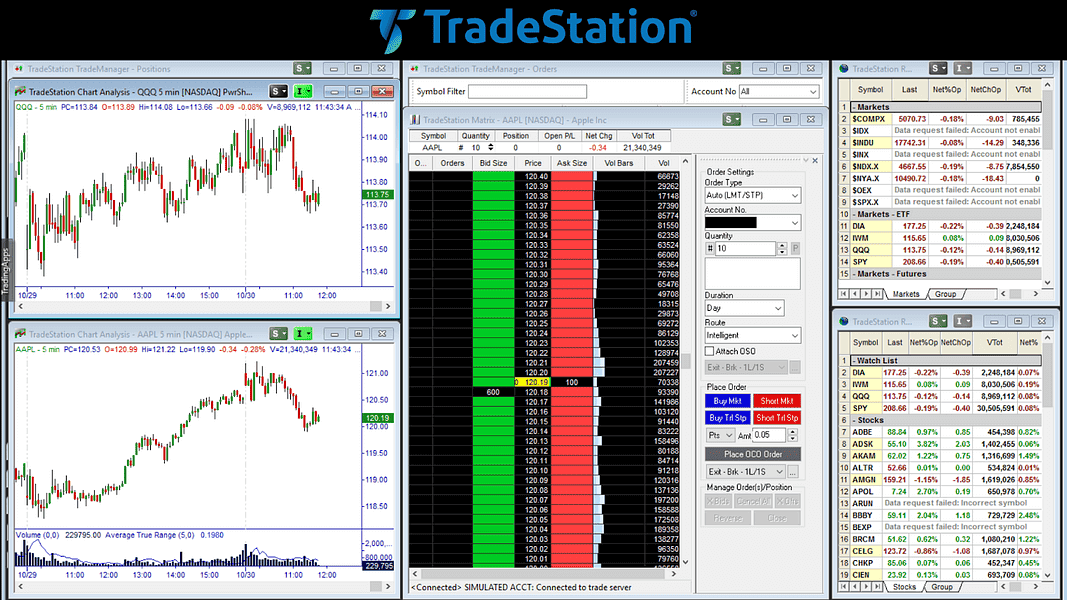Switch to Group tab in Markets RadarScreen
The width and height of the screenshot is (1067, 600).
(945, 294)
